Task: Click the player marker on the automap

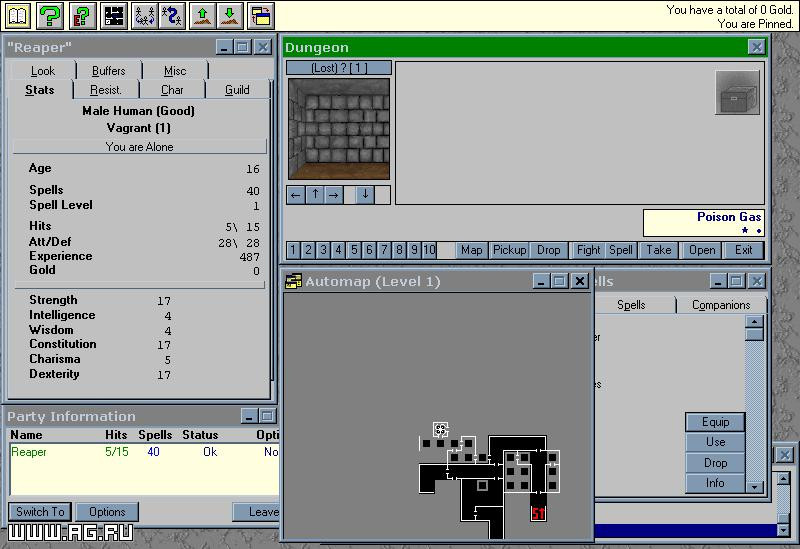Action: point(440,430)
